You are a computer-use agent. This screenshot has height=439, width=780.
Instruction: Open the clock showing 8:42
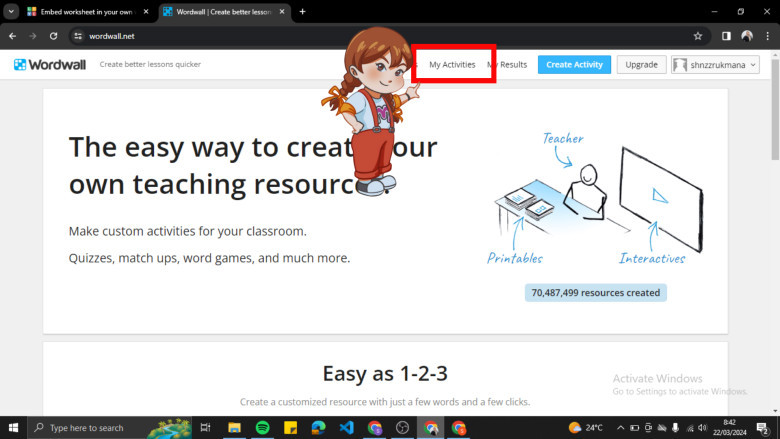[730, 428]
